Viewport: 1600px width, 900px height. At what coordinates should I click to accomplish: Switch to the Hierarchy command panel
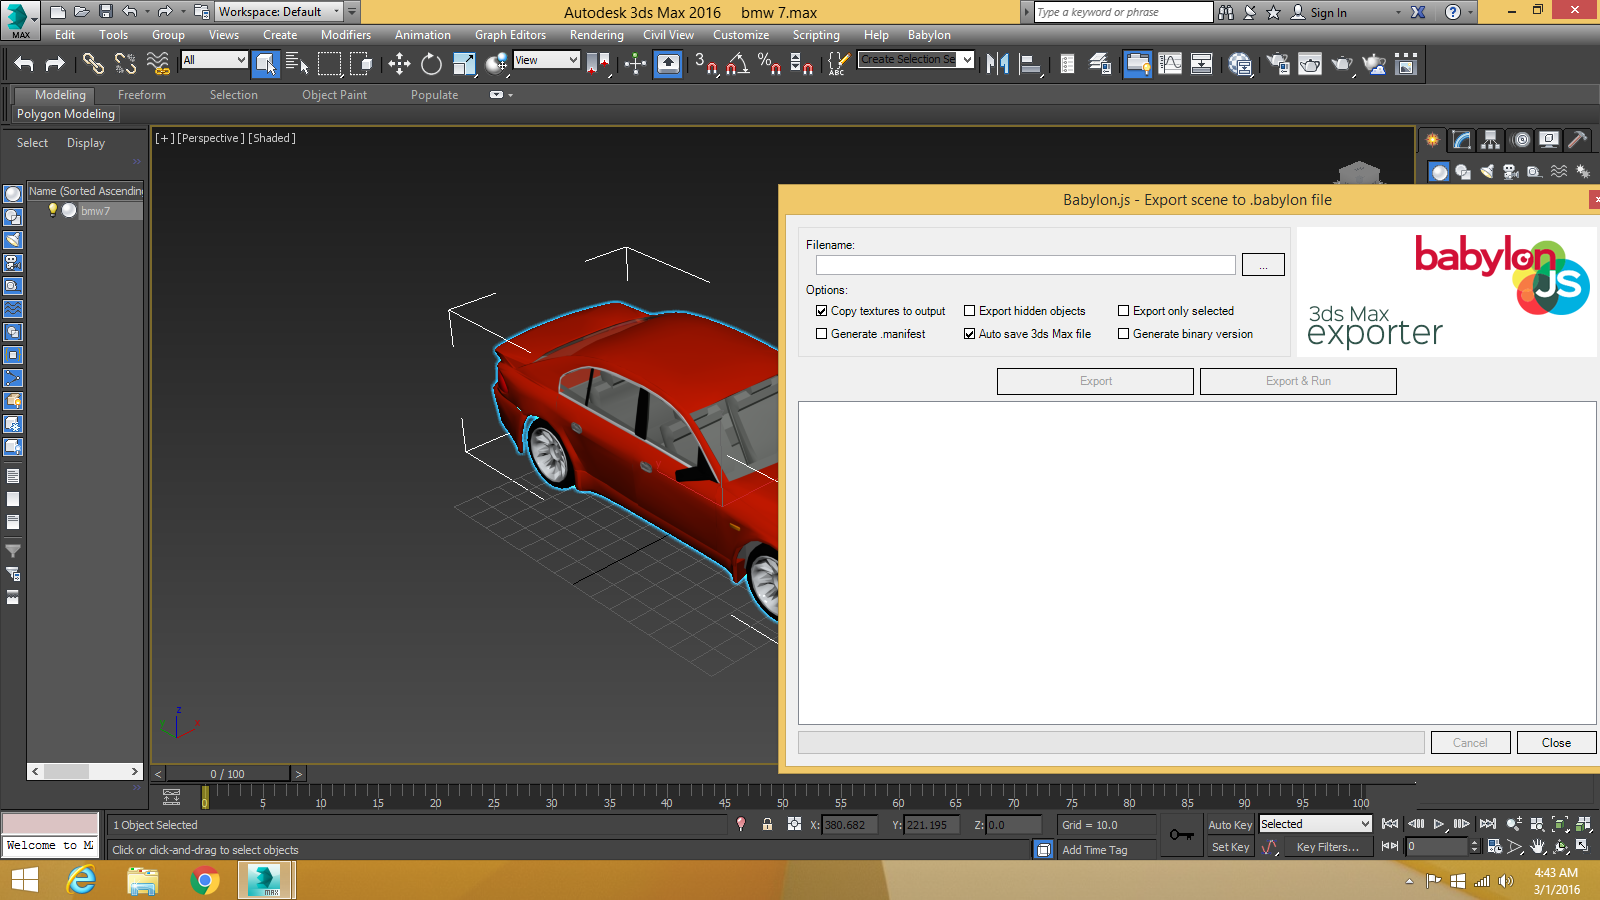pos(1491,140)
